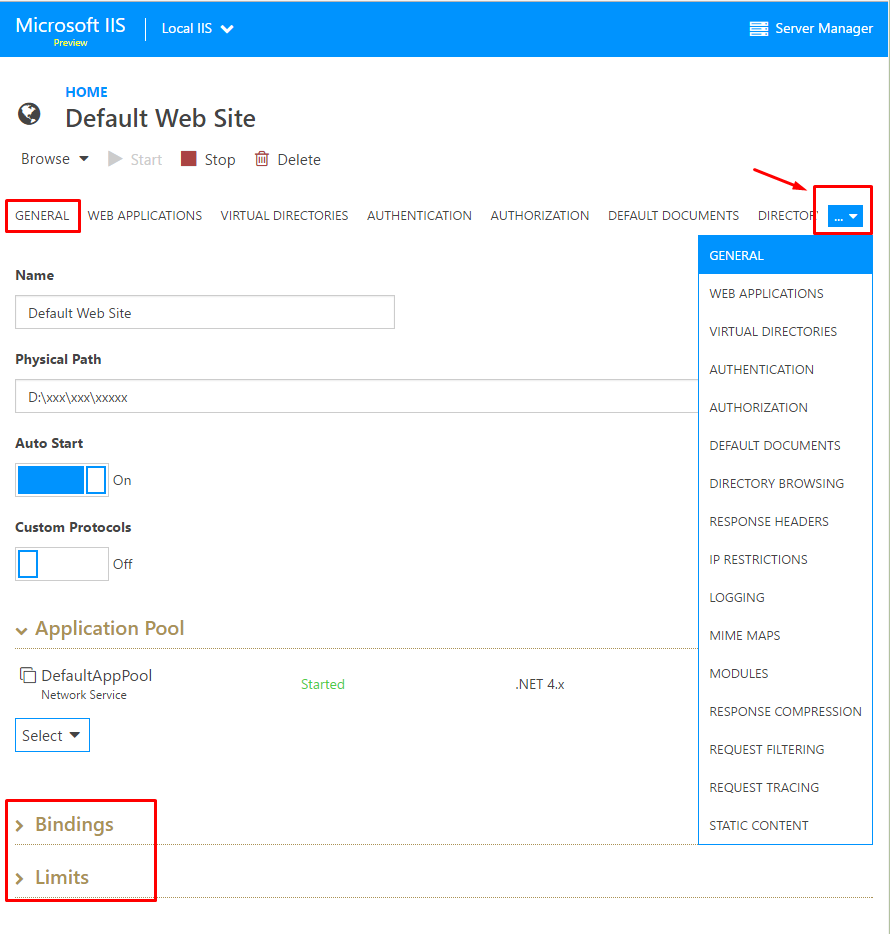Click the globe icon beside Default Web Site
890x934 pixels.
click(x=29, y=114)
